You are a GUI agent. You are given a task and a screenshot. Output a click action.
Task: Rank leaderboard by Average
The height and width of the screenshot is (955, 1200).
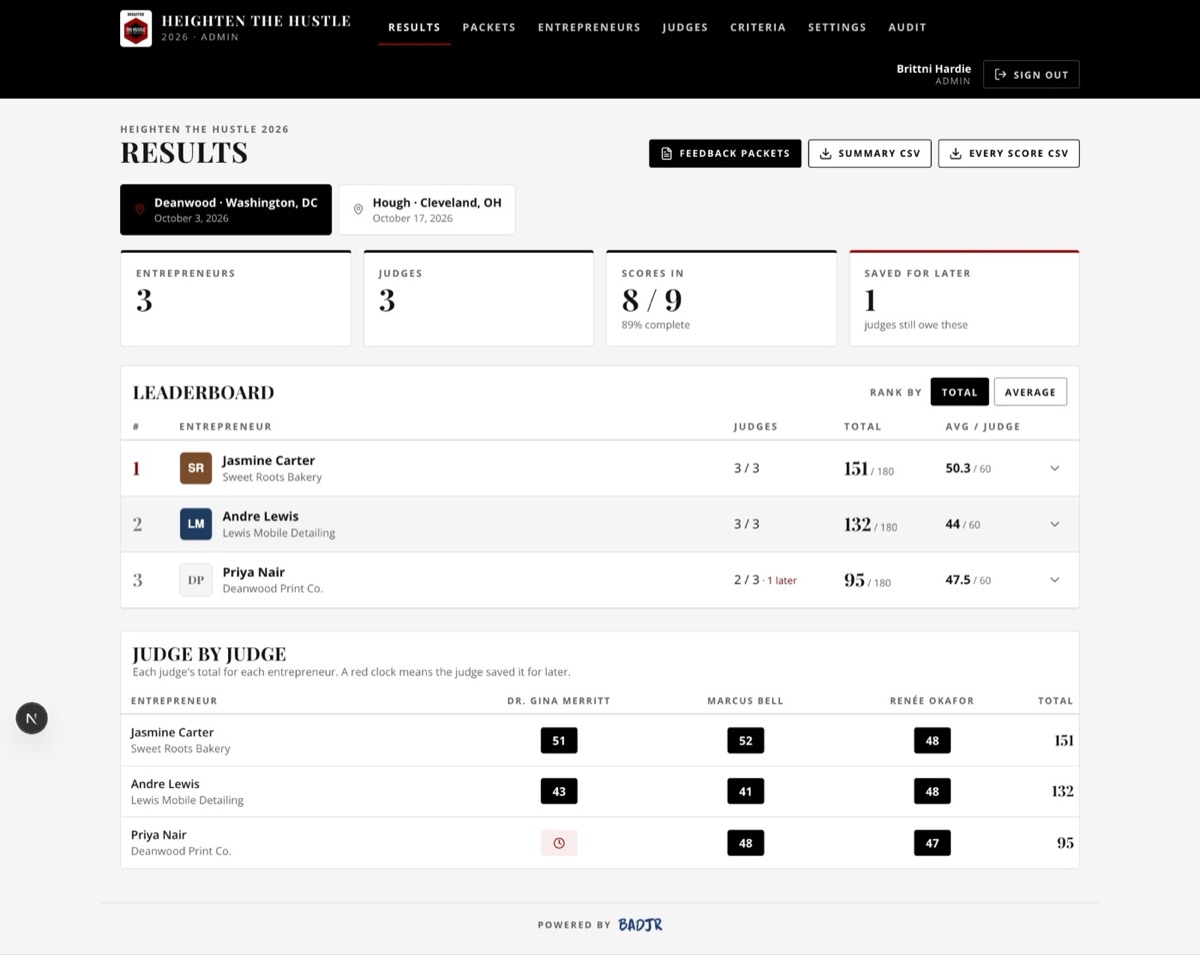(1030, 392)
